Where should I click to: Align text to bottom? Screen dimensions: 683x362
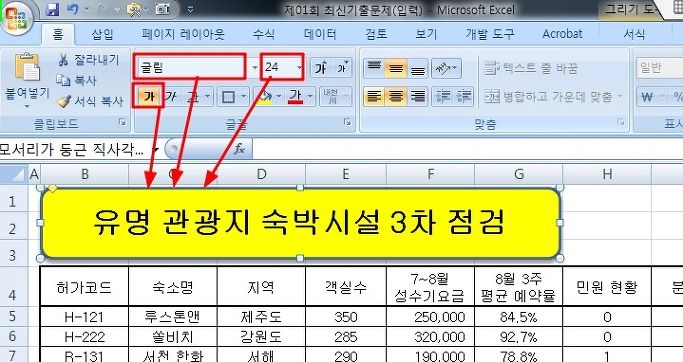click(418, 68)
